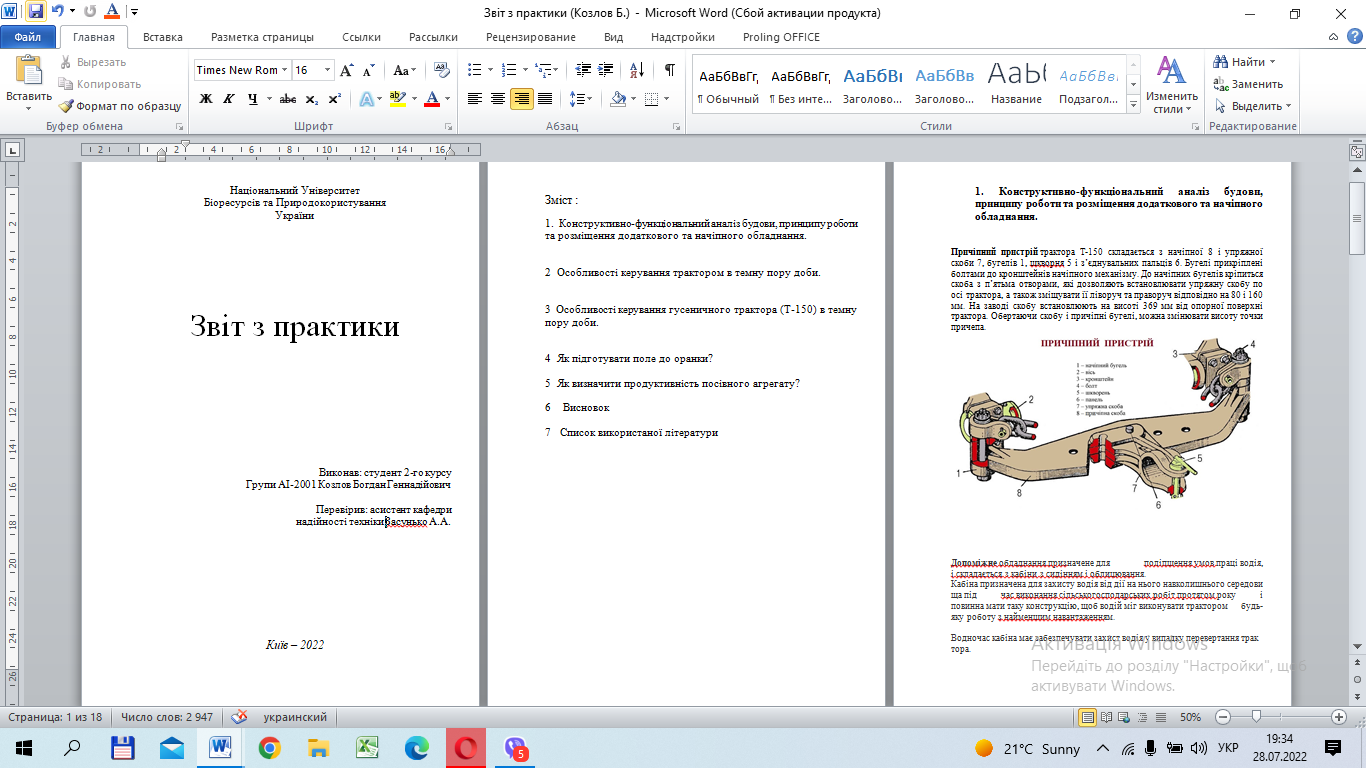Image resolution: width=1366 pixels, height=768 pixels.
Task: Switch to the Рецензирование tab
Action: coord(530,37)
